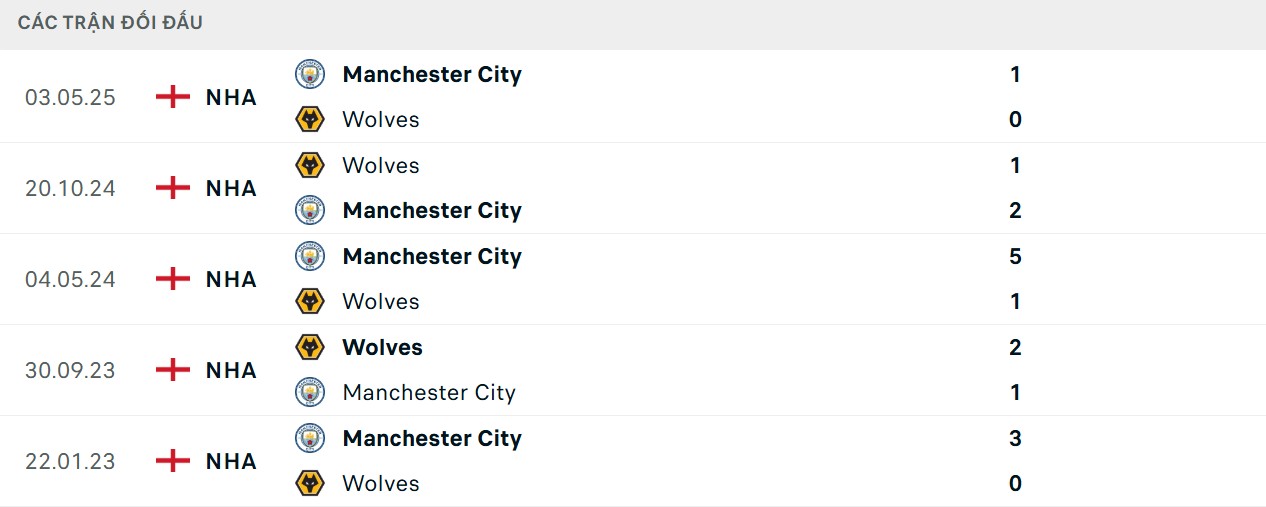
Task: Open bold Wolves name in 30.09.23 match
Action: click(x=382, y=347)
